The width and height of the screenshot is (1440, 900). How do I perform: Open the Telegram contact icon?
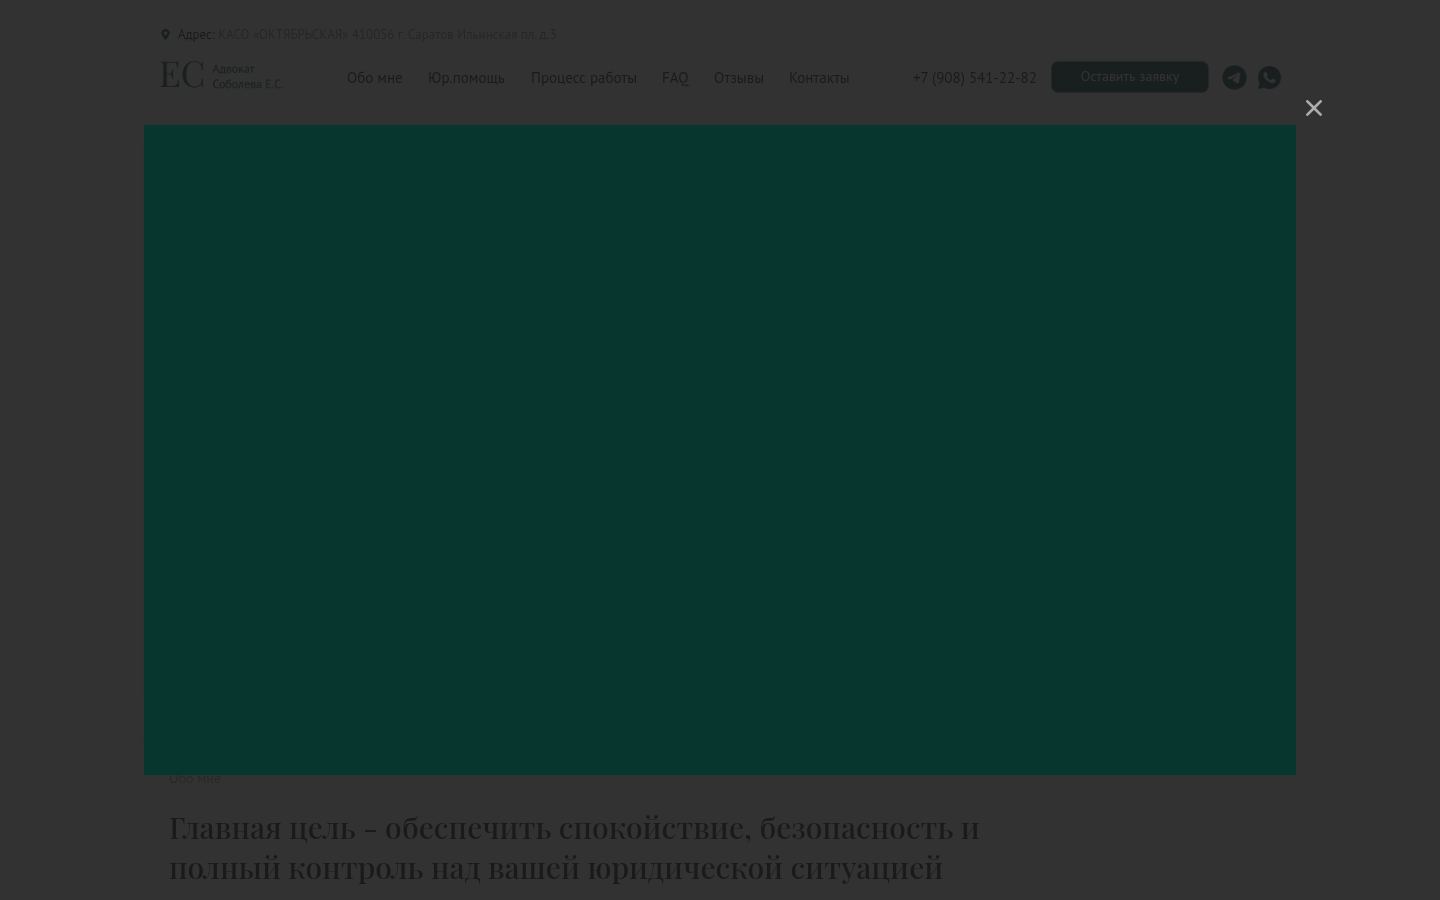pyautogui.click(x=1234, y=77)
